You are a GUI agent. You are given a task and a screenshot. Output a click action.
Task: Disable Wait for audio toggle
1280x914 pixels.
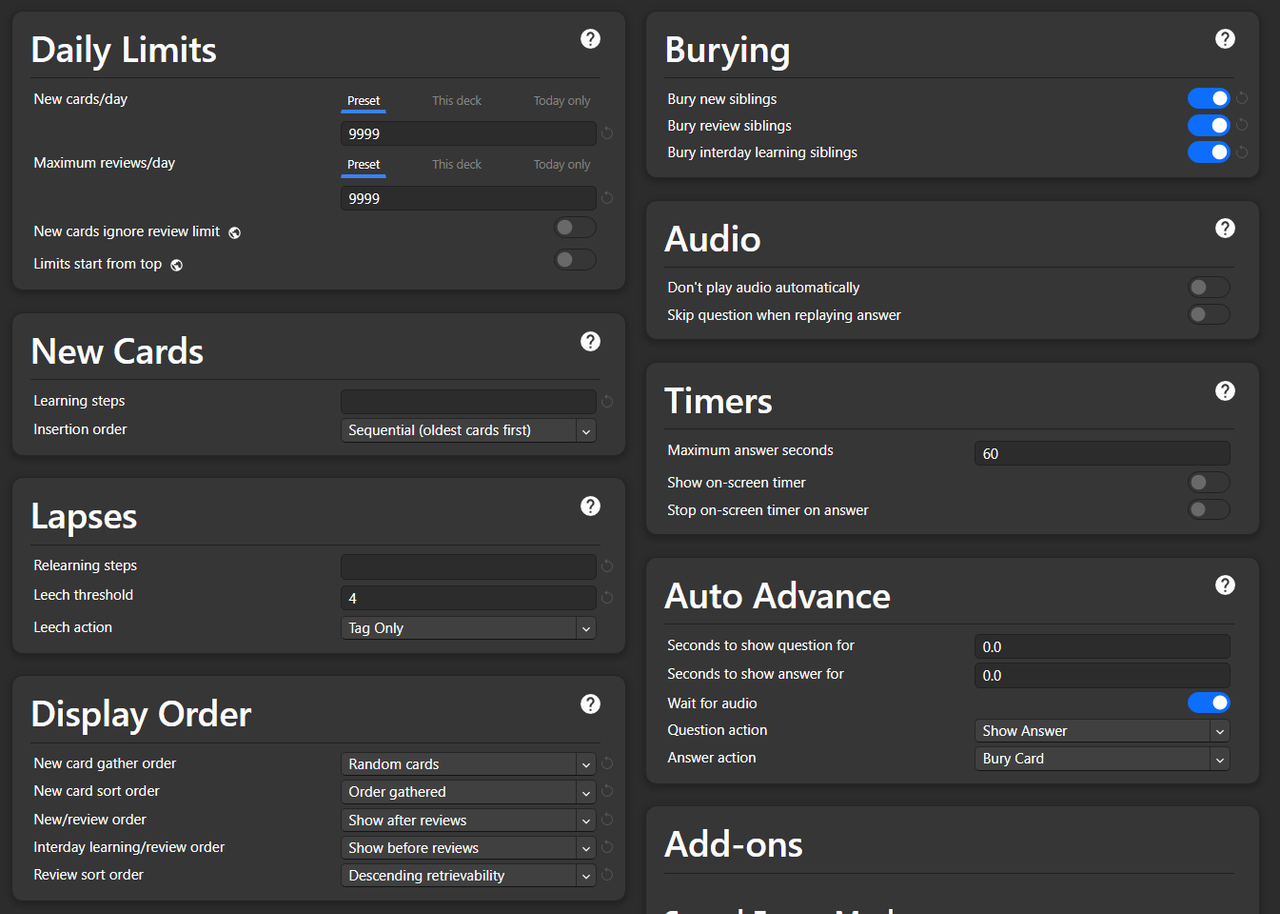tap(1209, 703)
